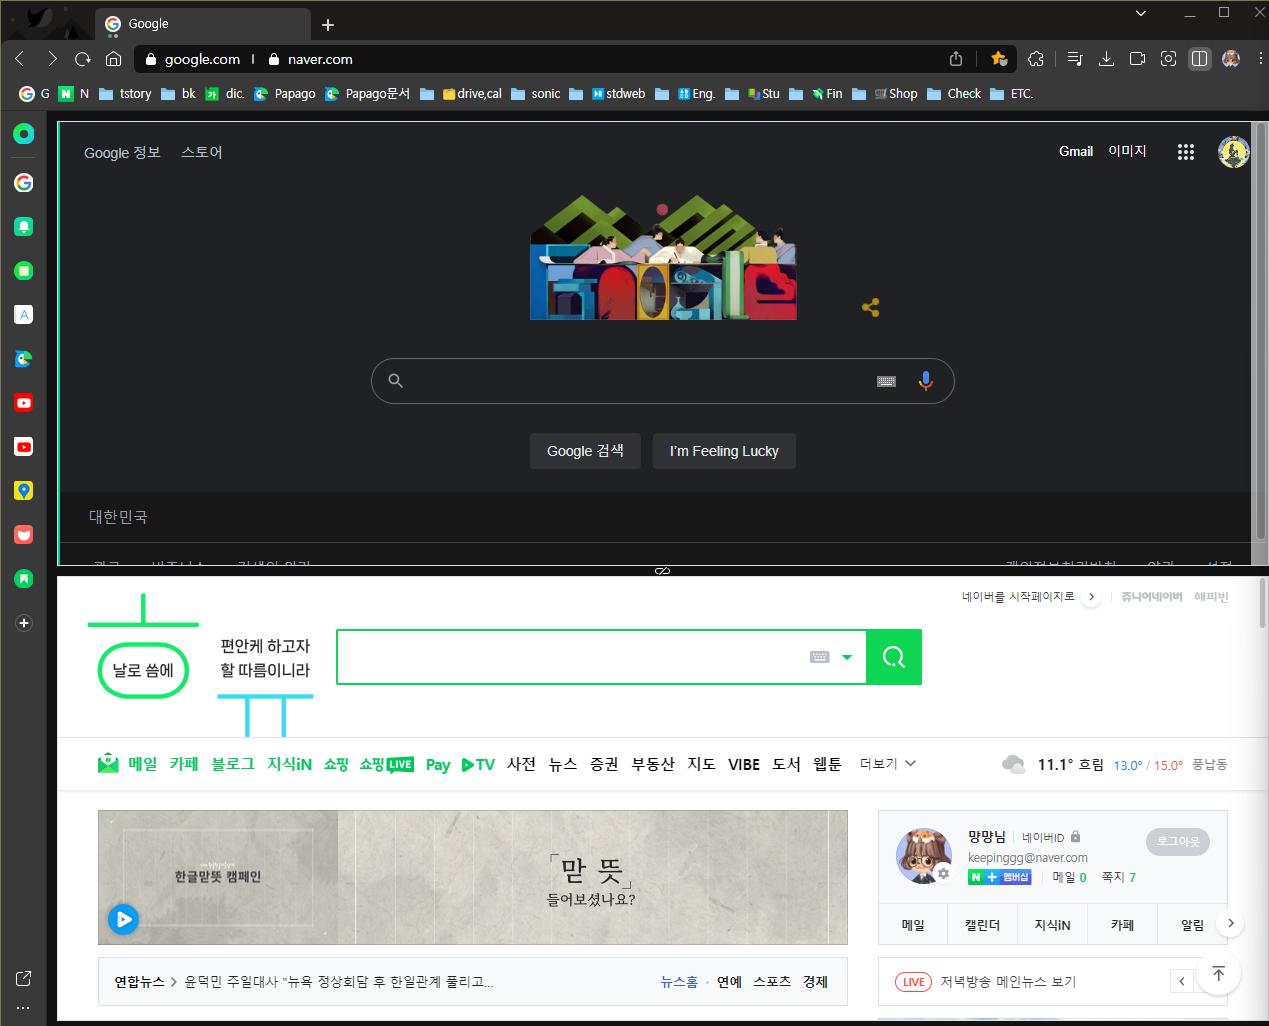Open the browser's three-dot menu
This screenshot has width=1269, height=1026.
coord(1260,59)
